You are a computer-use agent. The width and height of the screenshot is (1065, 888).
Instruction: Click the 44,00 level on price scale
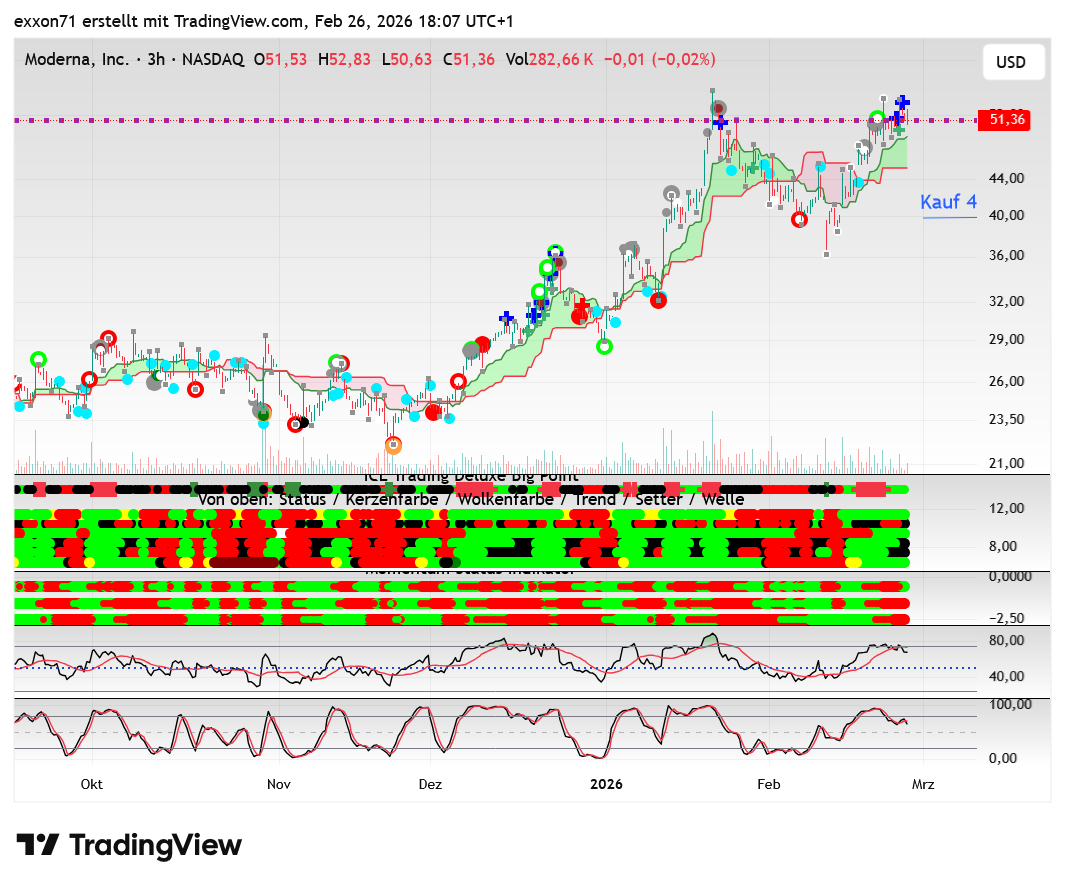pos(1005,178)
